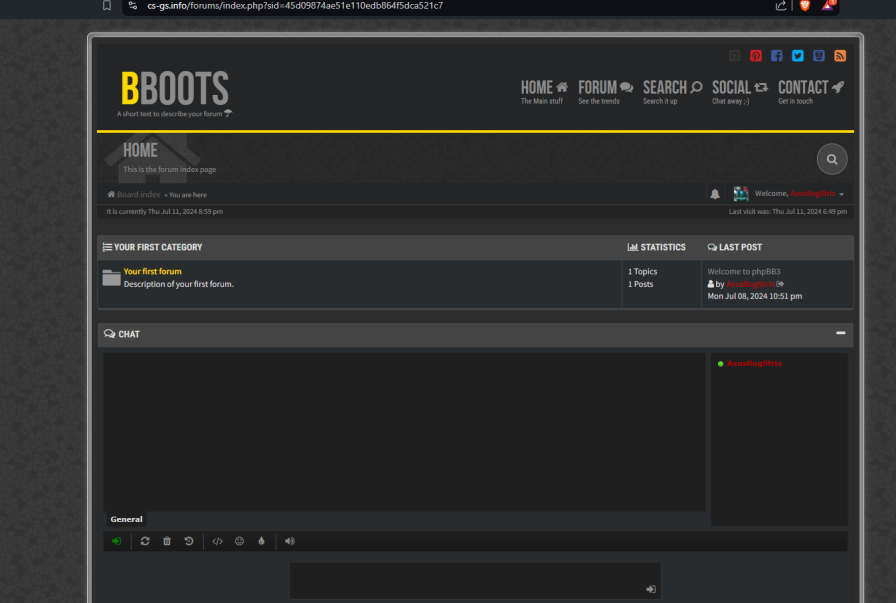Click the browser bookmark icon
Viewport: 896px width, 603px height.
tap(107, 5)
